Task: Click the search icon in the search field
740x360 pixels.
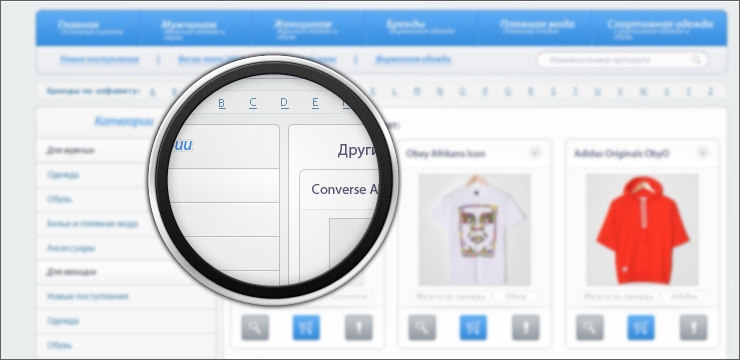Action: click(697, 60)
